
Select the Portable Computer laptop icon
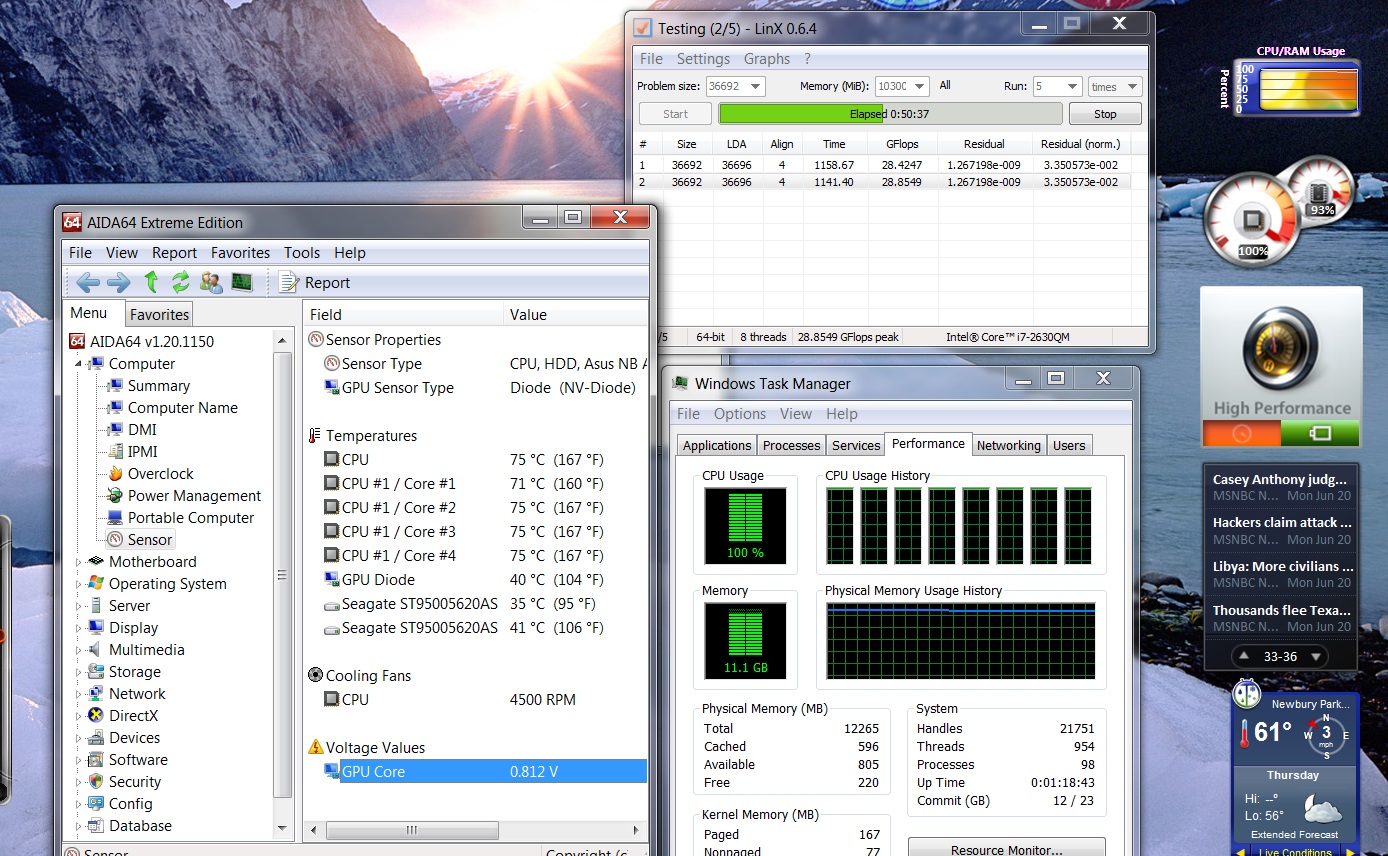pos(115,518)
